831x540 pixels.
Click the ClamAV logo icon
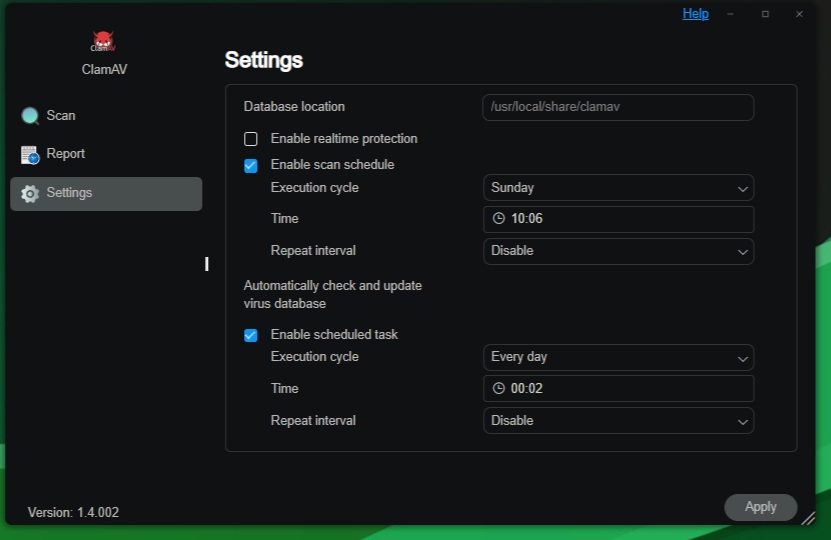[103, 41]
